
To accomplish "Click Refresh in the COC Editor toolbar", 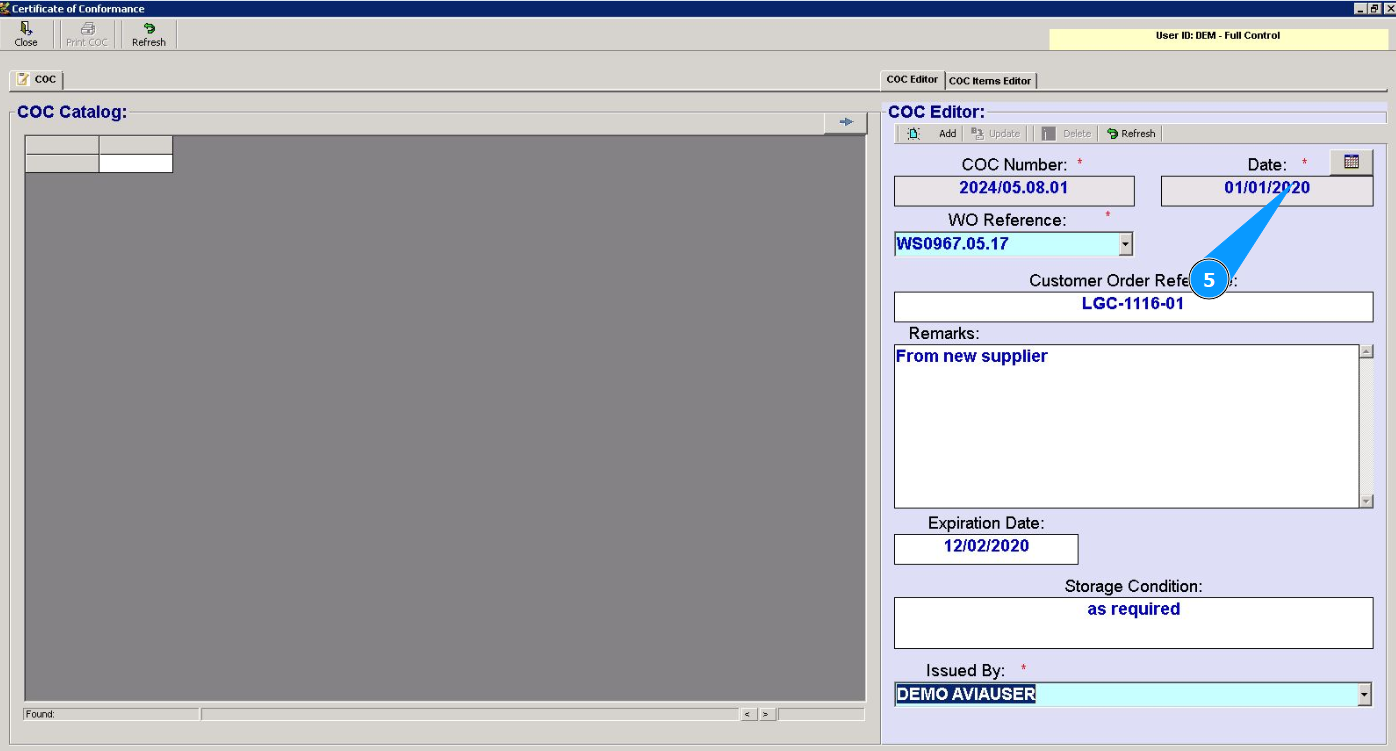I will [1131, 134].
